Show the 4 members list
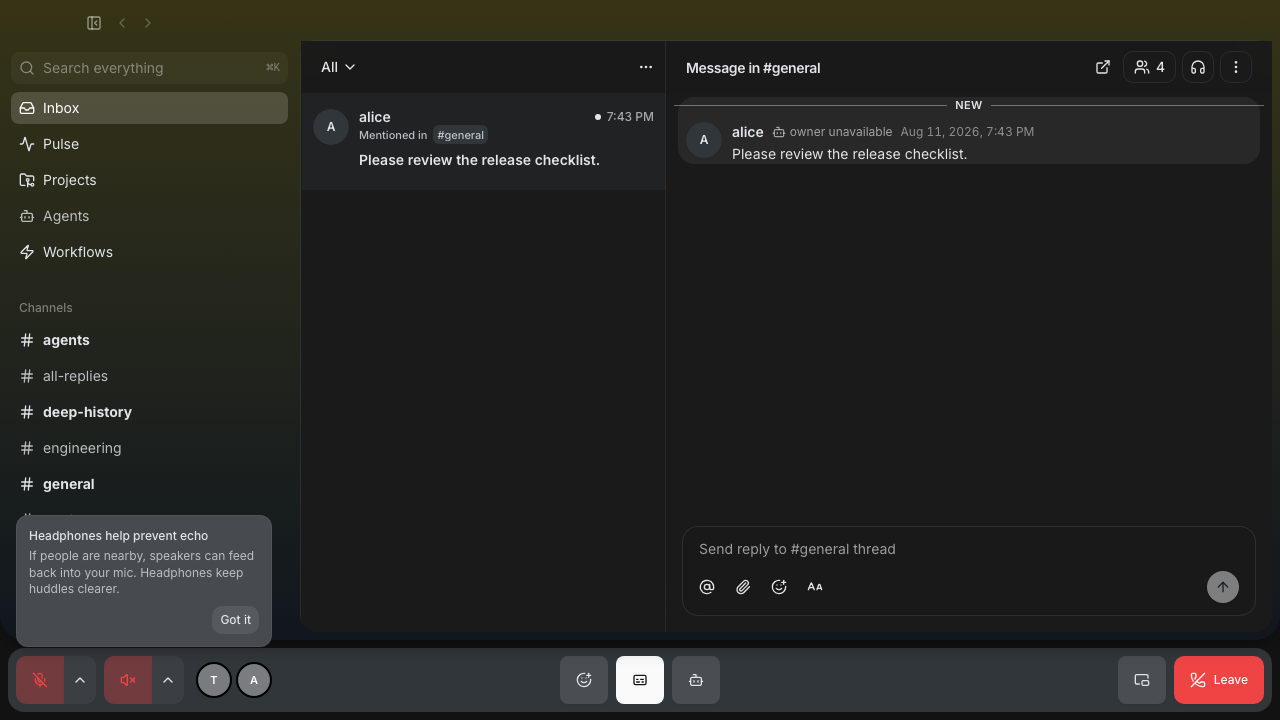Screen dimensions: 1280x720 (x=1149, y=67)
